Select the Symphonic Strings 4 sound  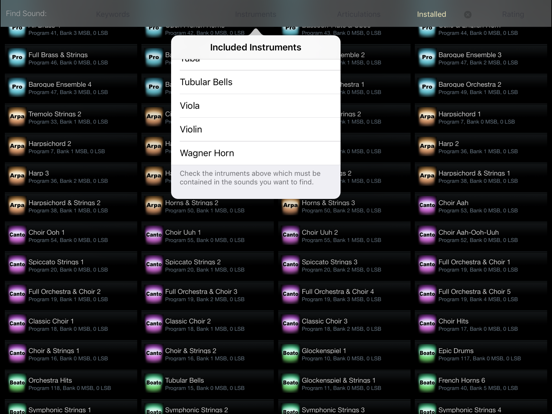point(481,407)
